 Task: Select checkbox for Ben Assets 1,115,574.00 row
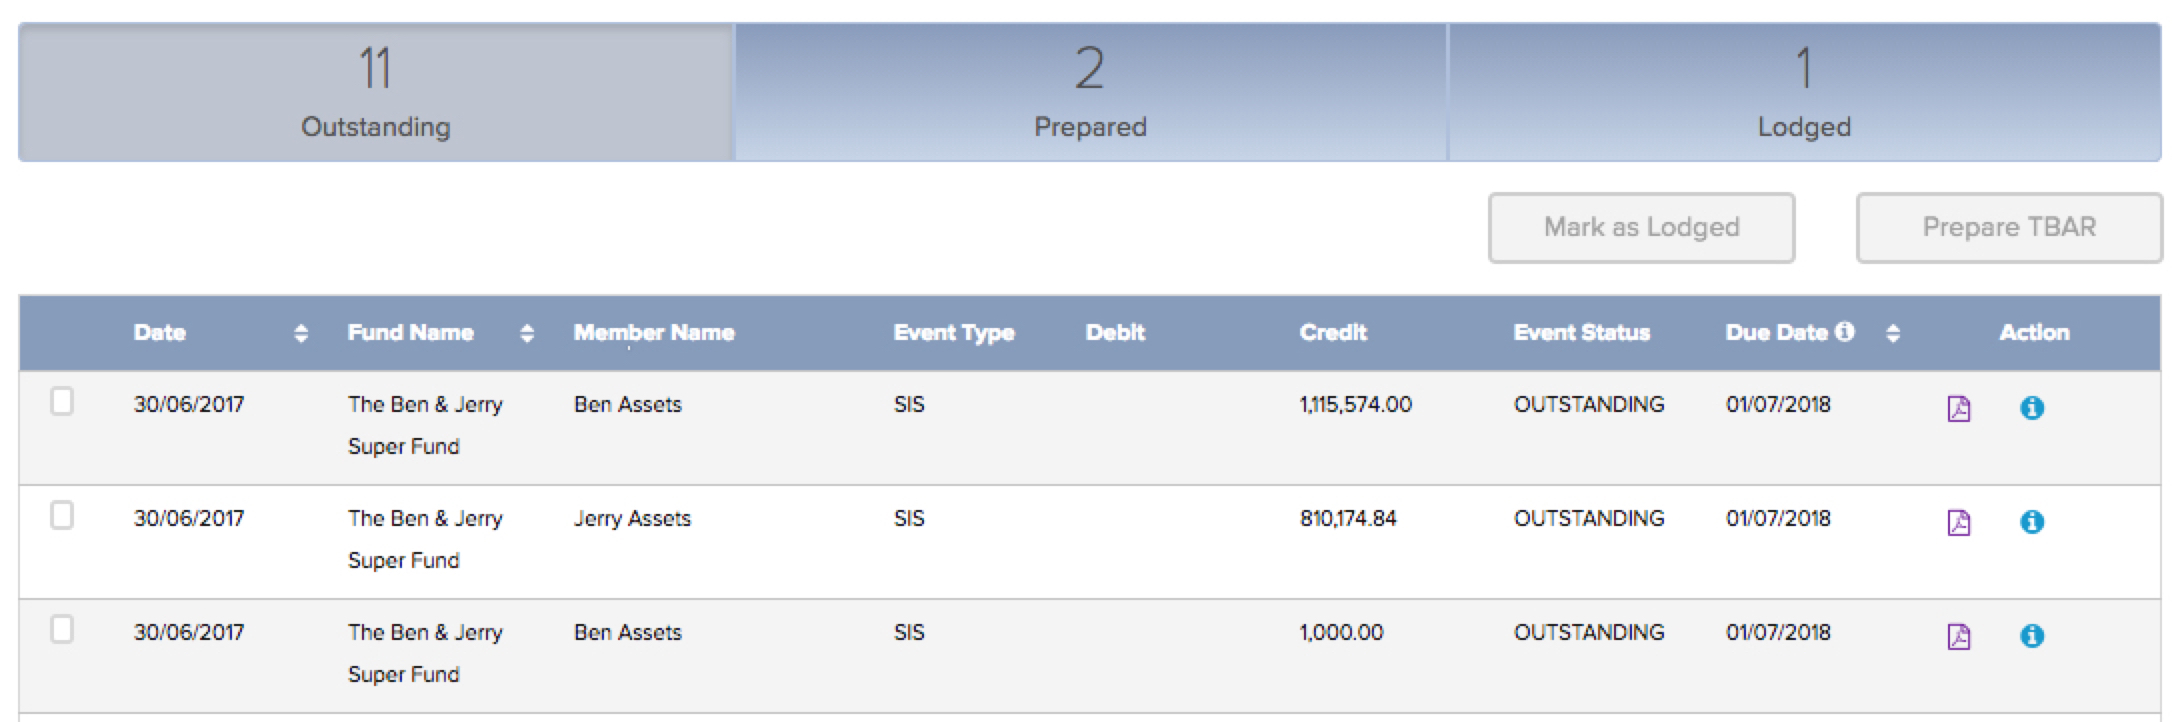pos(62,402)
